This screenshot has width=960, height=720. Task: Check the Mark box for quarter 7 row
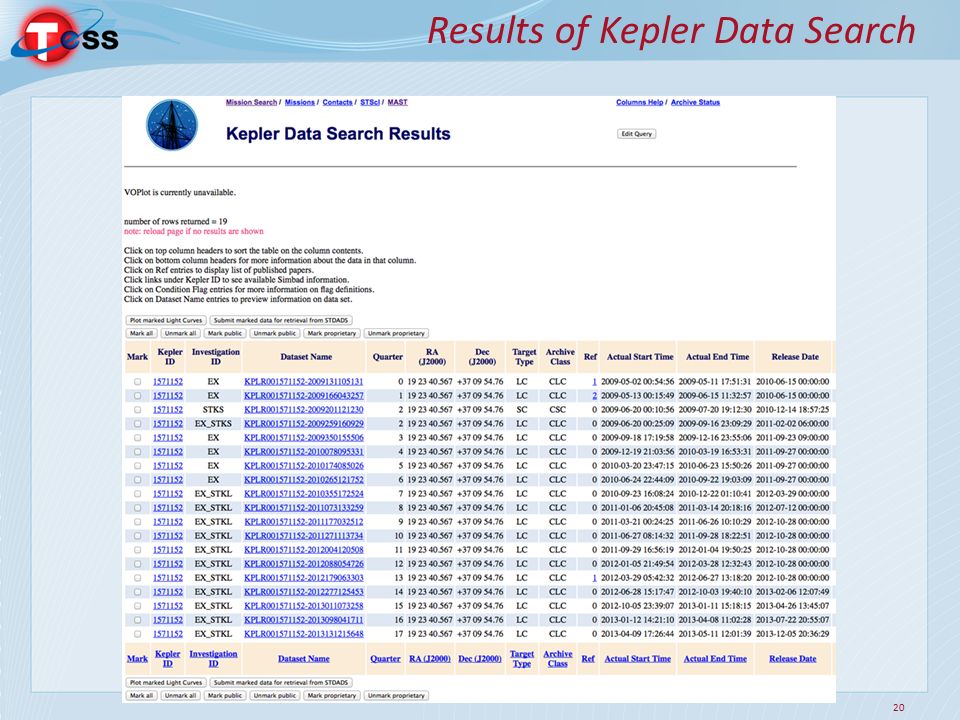click(x=138, y=493)
